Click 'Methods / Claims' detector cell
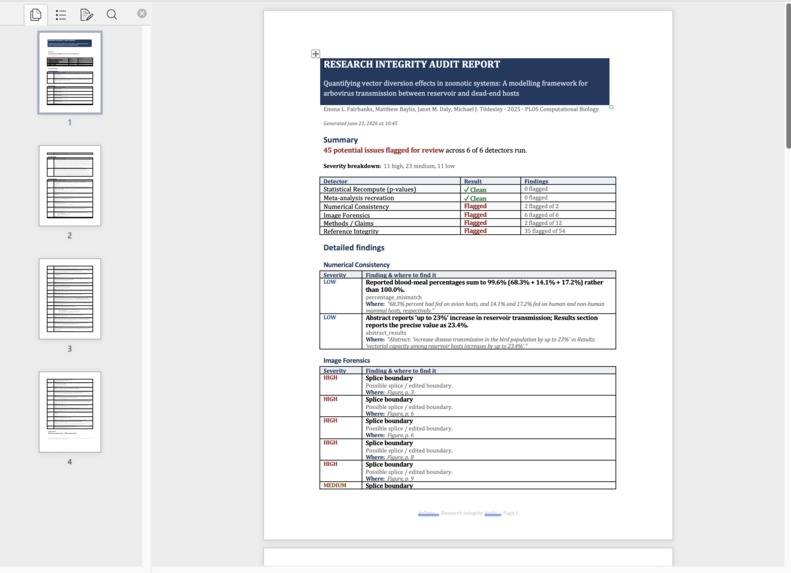Image resolution: width=791 pixels, height=573 pixels. [390, 223]
